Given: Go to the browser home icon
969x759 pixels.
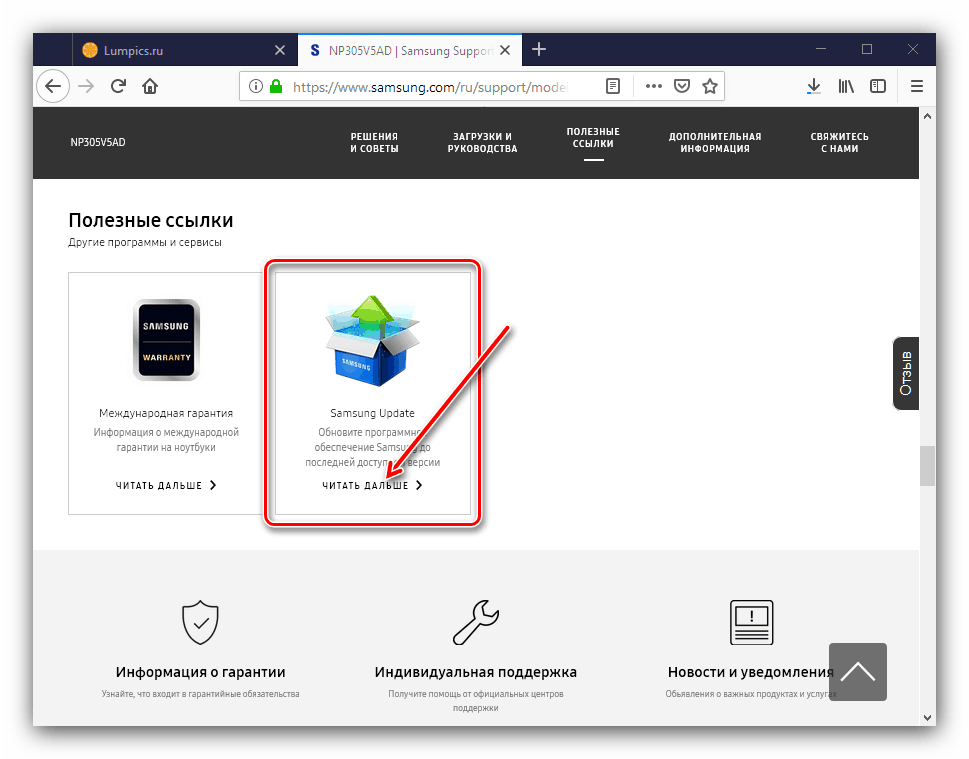Looking at the screenshot, I should [x=150, y=86].
